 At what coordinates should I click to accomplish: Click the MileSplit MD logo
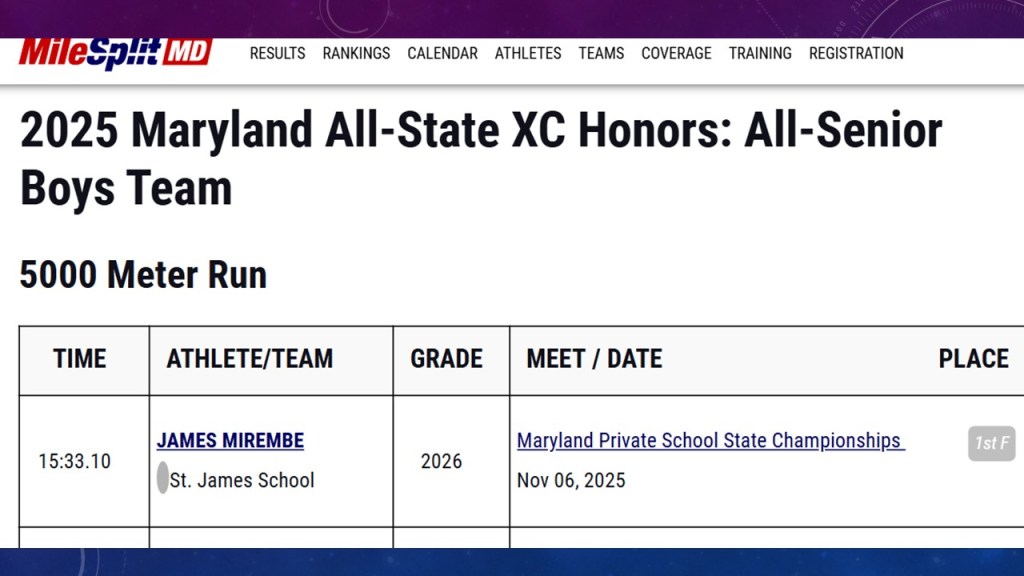[x=114, y=52]
